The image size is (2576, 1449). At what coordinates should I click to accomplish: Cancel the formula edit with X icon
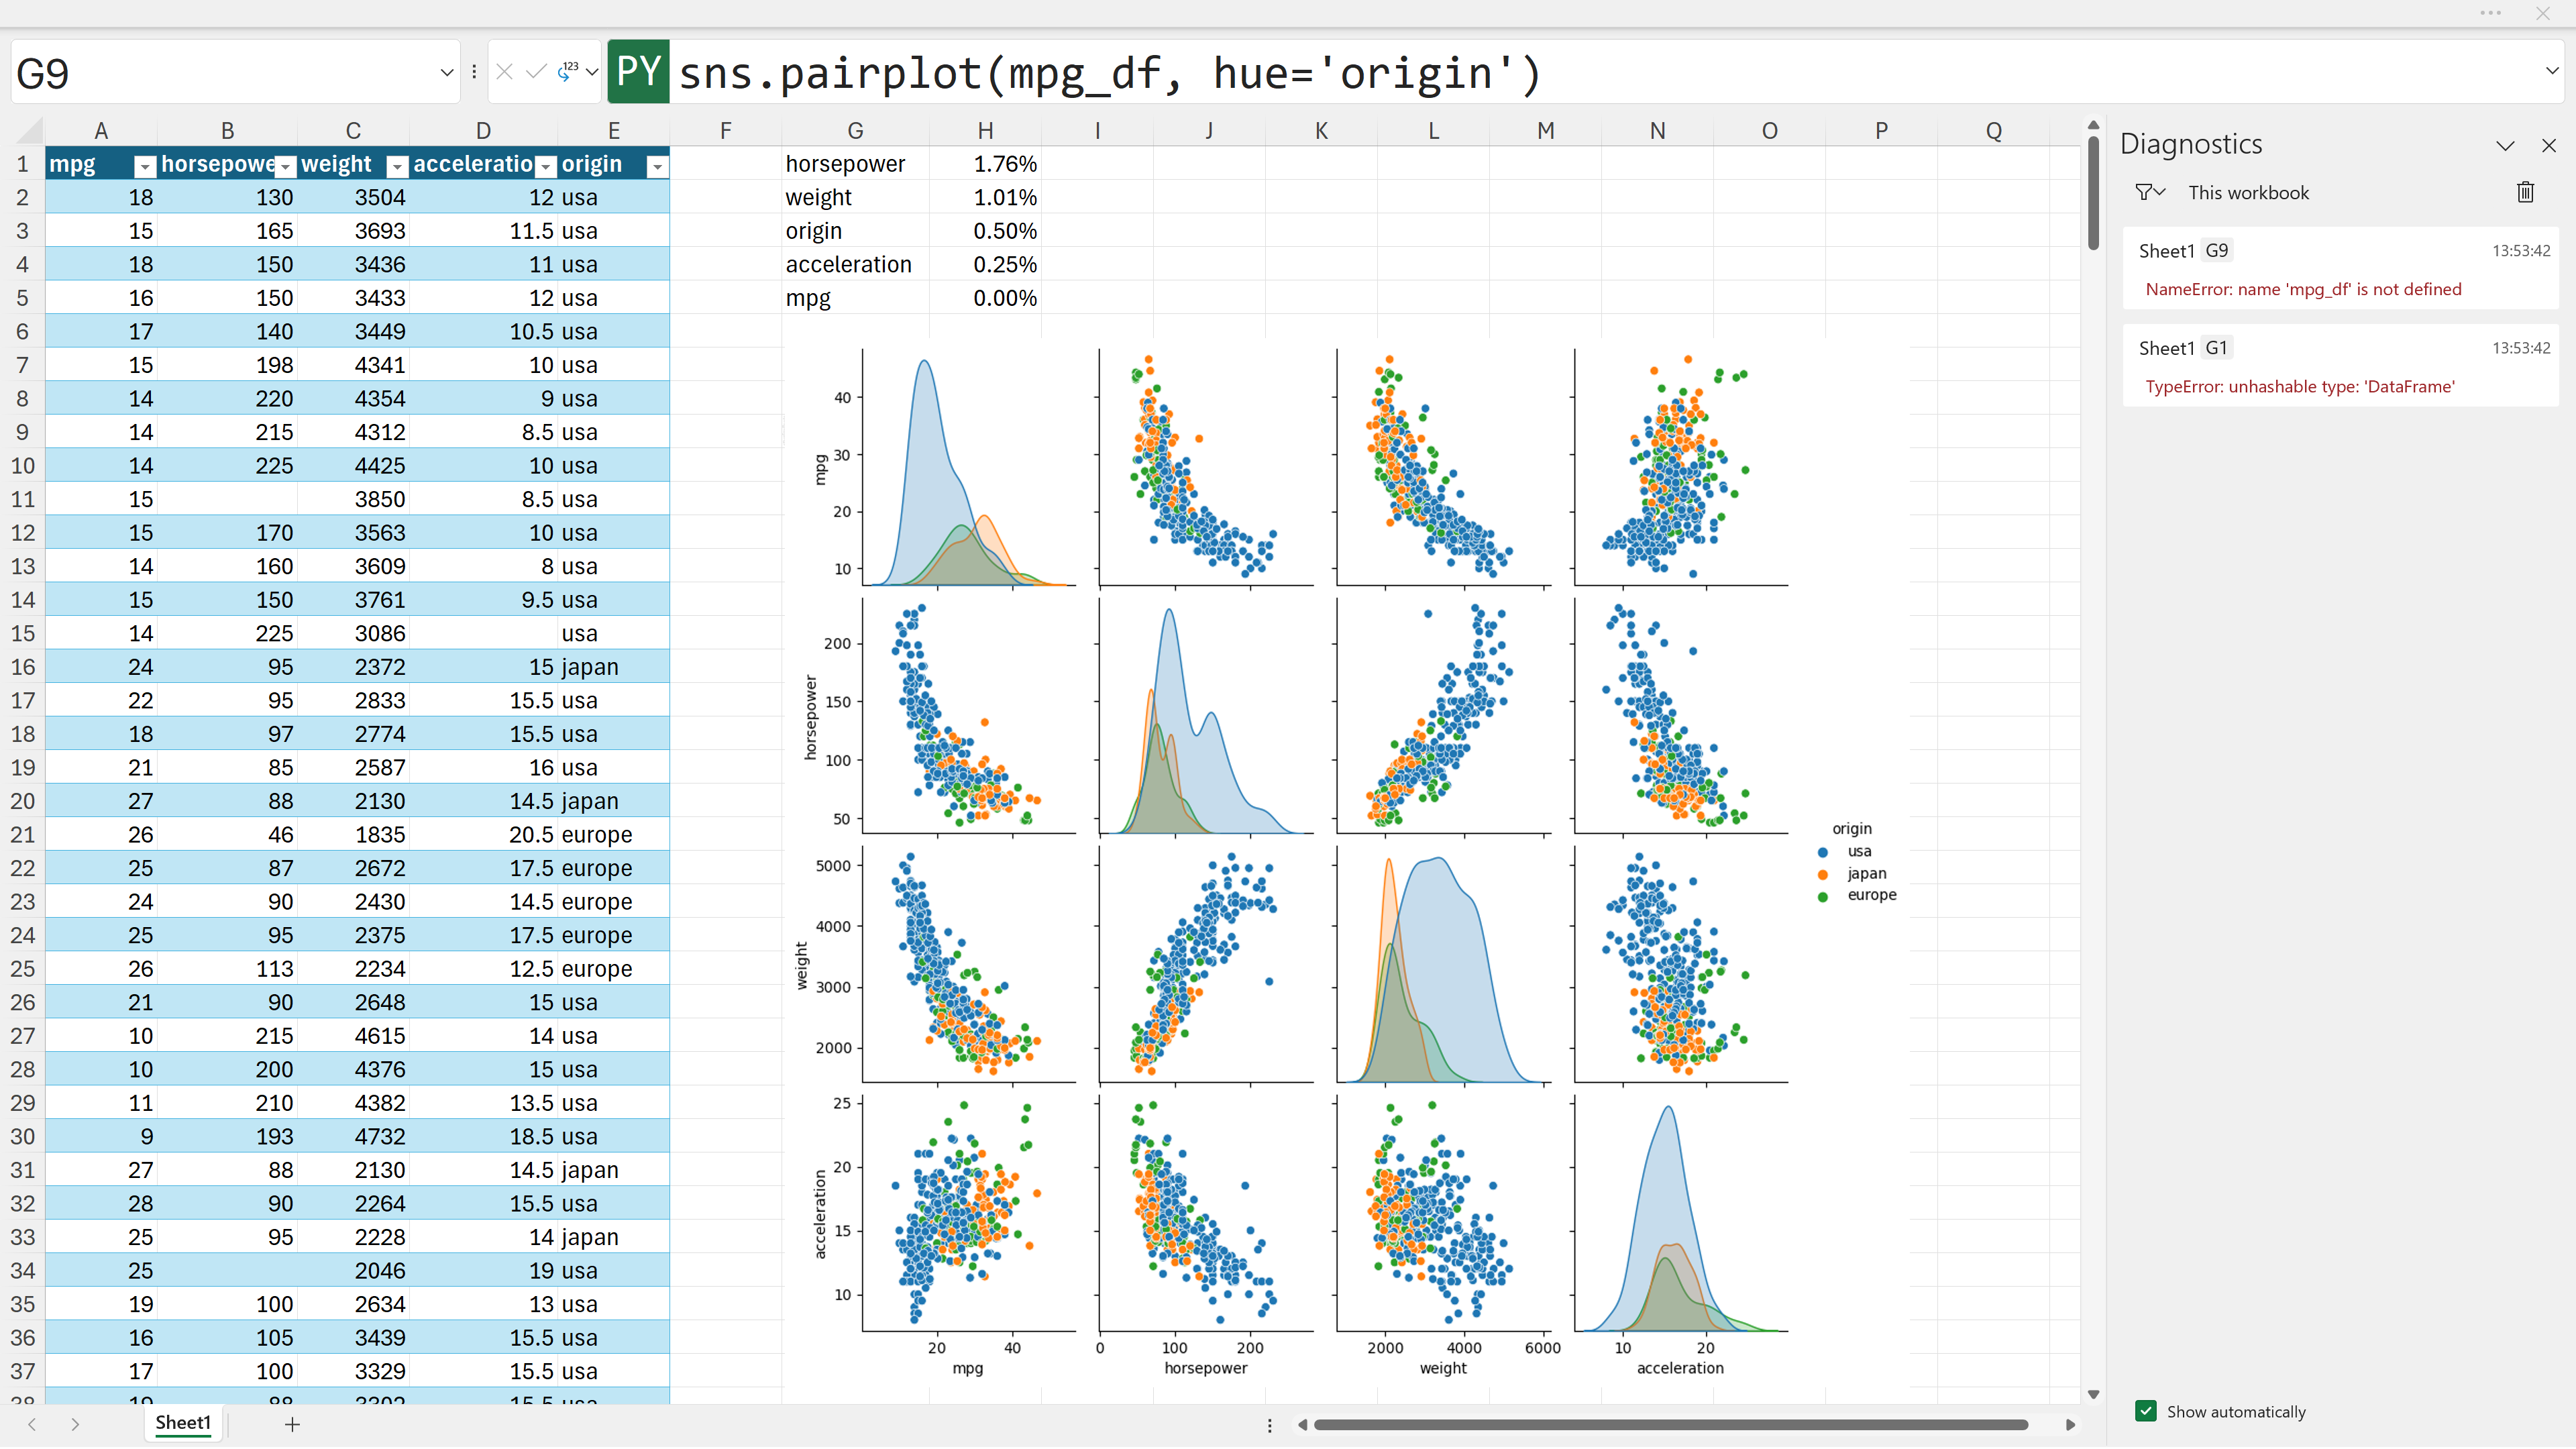point(505,72)
